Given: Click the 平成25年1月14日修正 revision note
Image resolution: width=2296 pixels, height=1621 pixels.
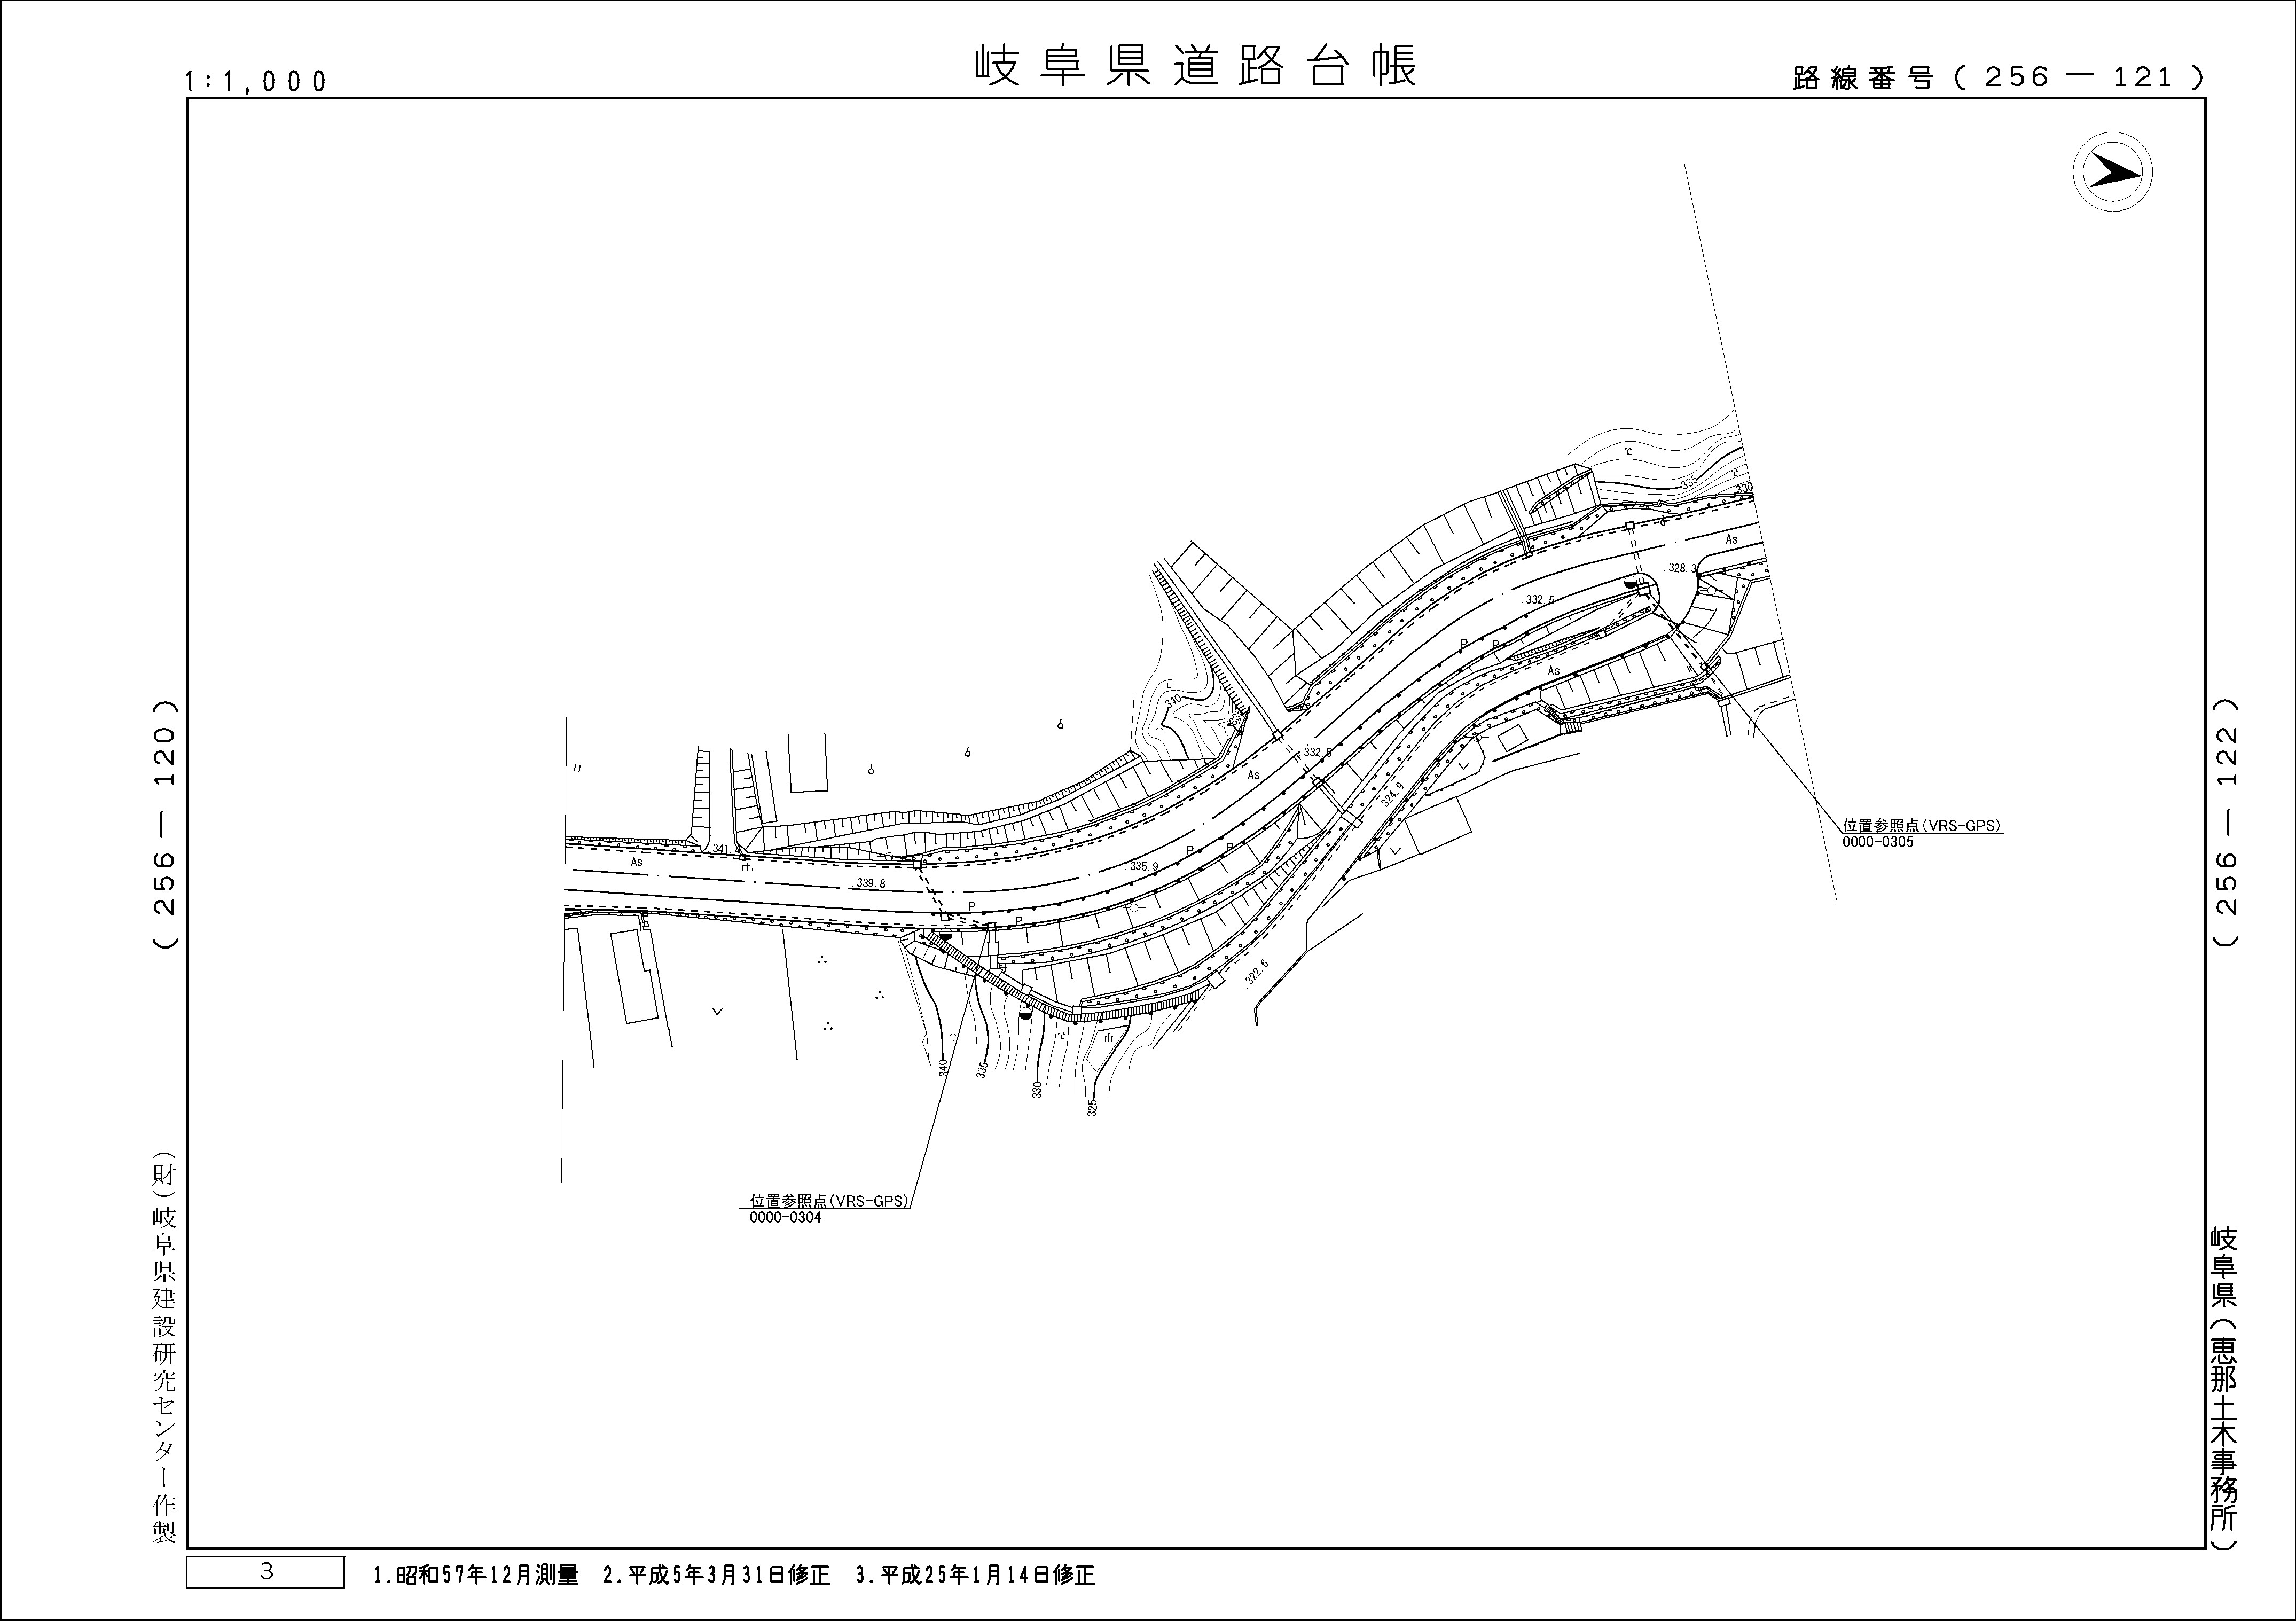Looking at the screenshot, I should (x=975, y=1575).
